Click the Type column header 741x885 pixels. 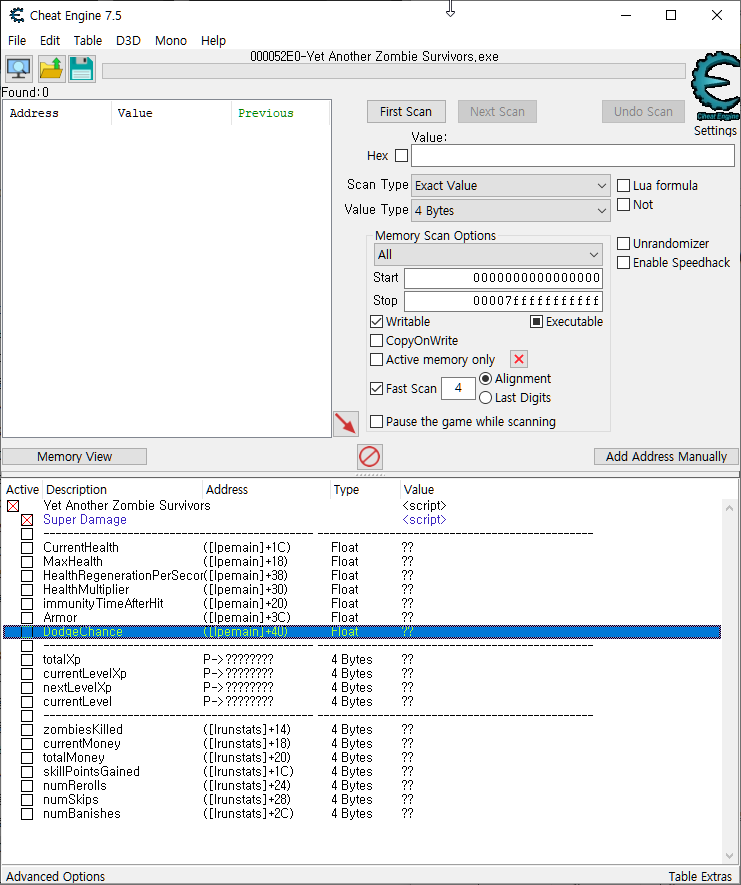(365, 489)
